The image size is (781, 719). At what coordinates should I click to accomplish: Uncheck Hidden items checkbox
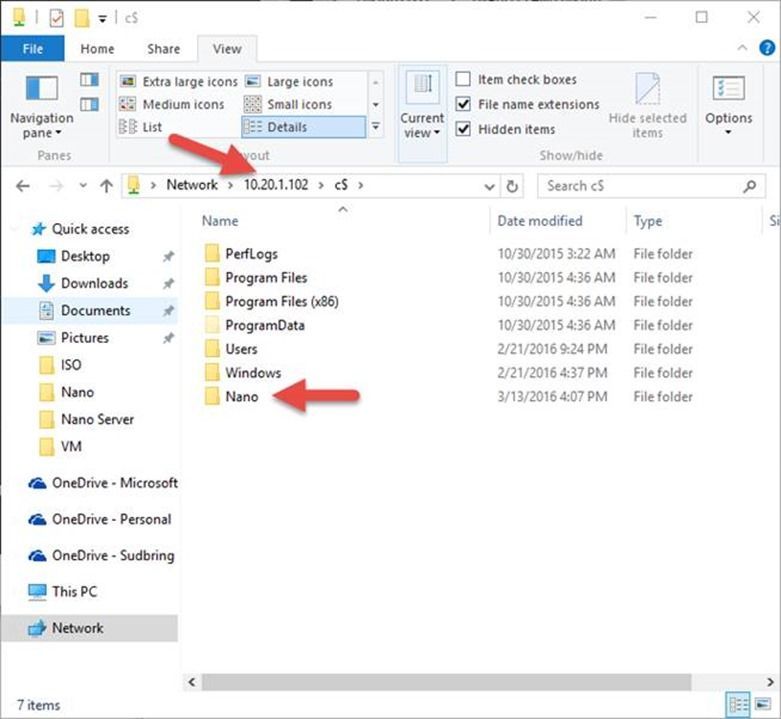[x=463, y=129]
